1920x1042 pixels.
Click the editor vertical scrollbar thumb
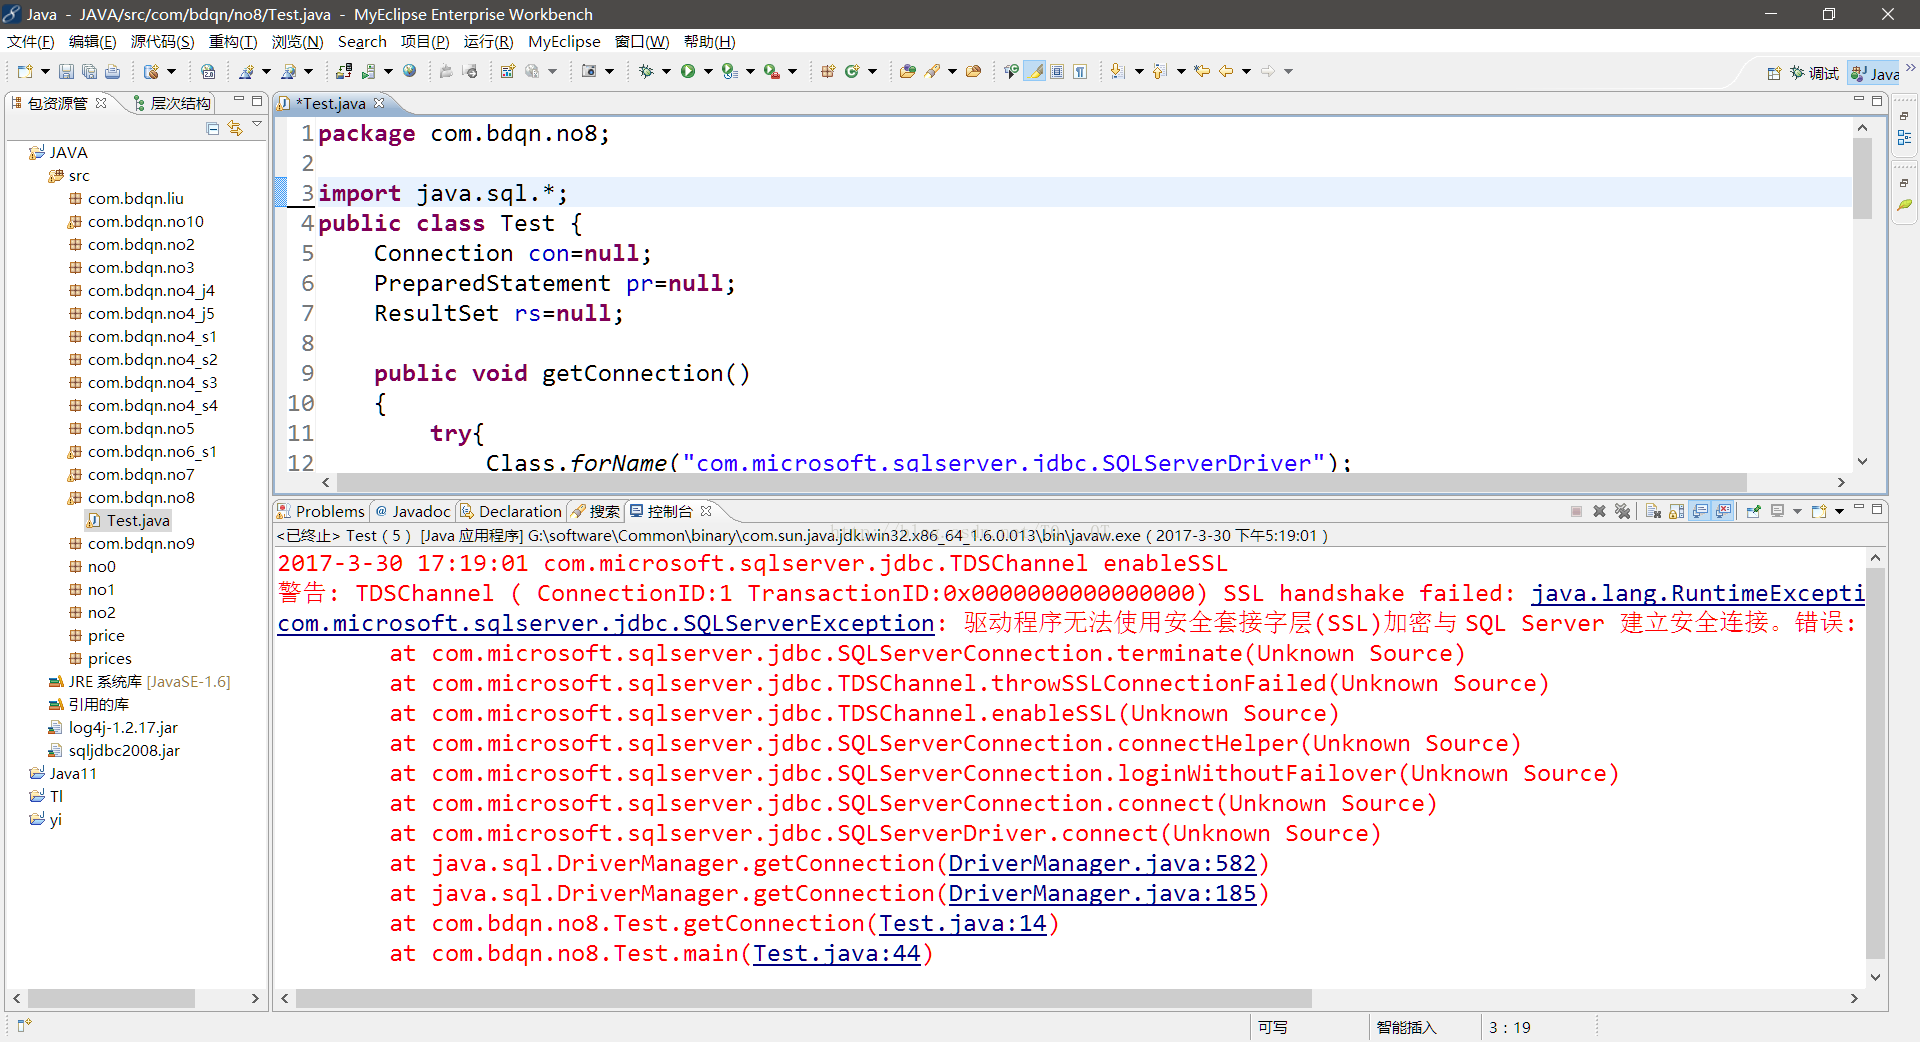(x=1862, y=178)
